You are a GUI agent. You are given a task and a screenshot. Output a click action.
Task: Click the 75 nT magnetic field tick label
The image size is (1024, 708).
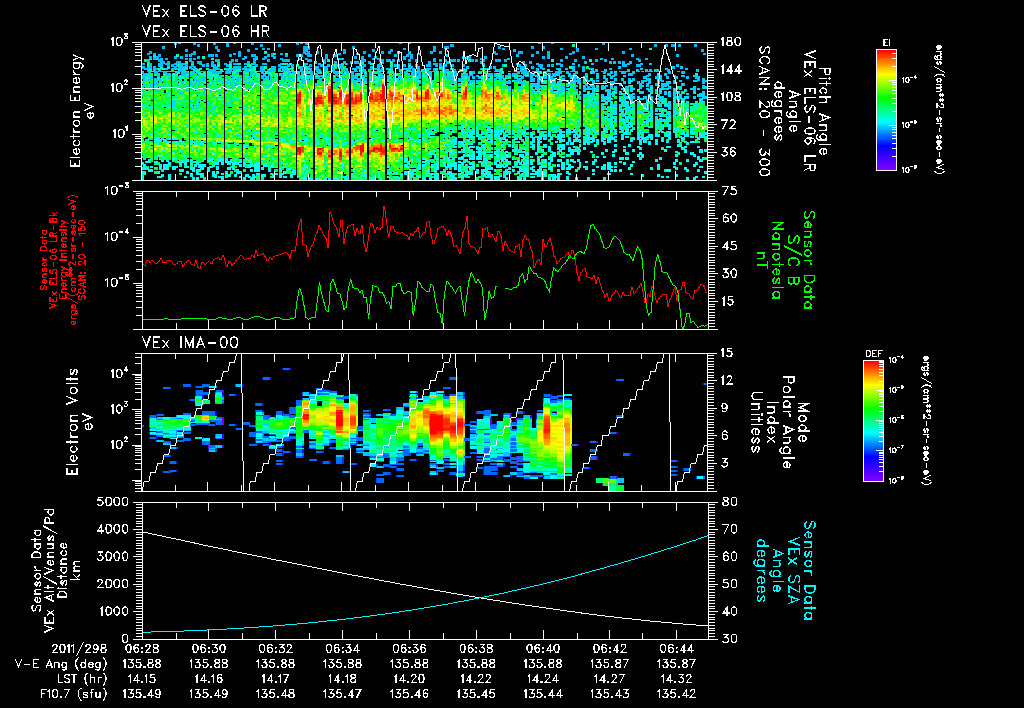(x=730, y=191)
